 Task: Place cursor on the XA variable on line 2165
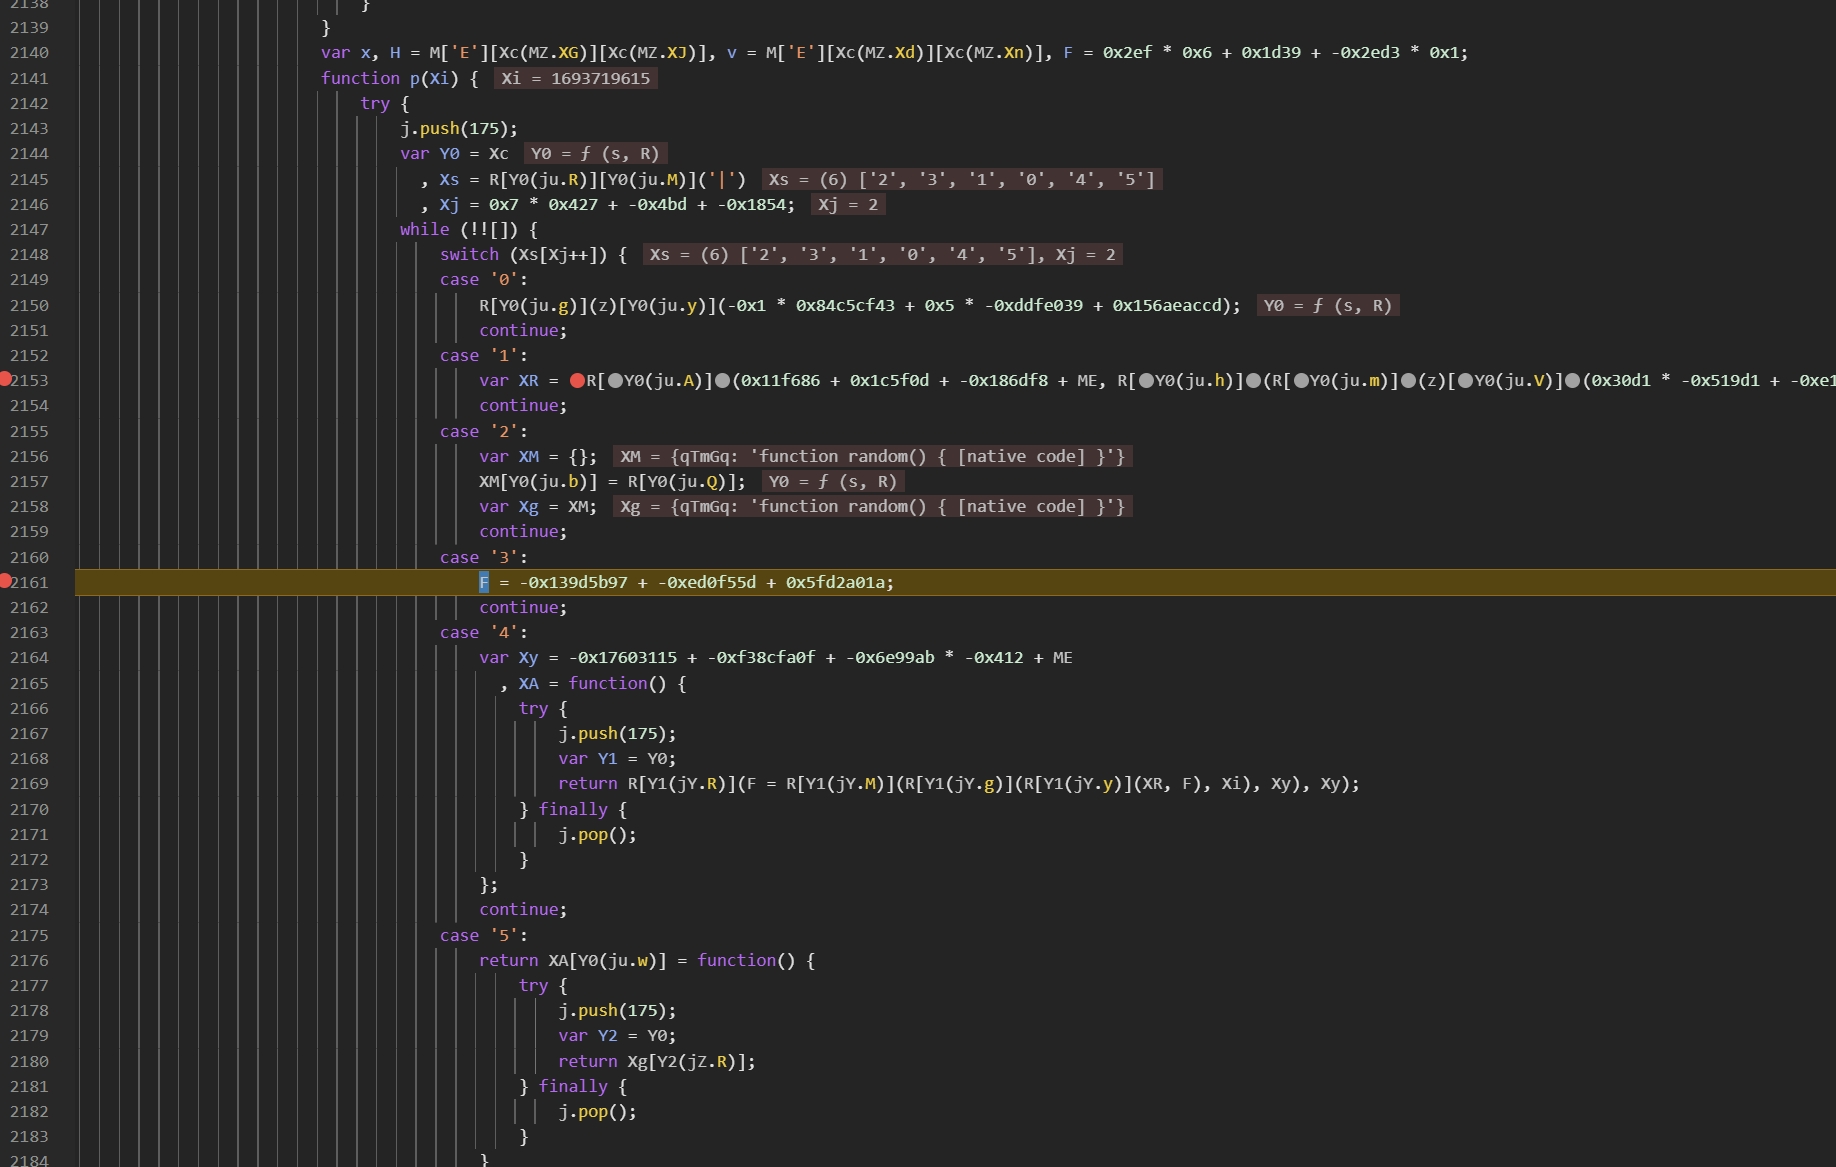coord(528,683)
